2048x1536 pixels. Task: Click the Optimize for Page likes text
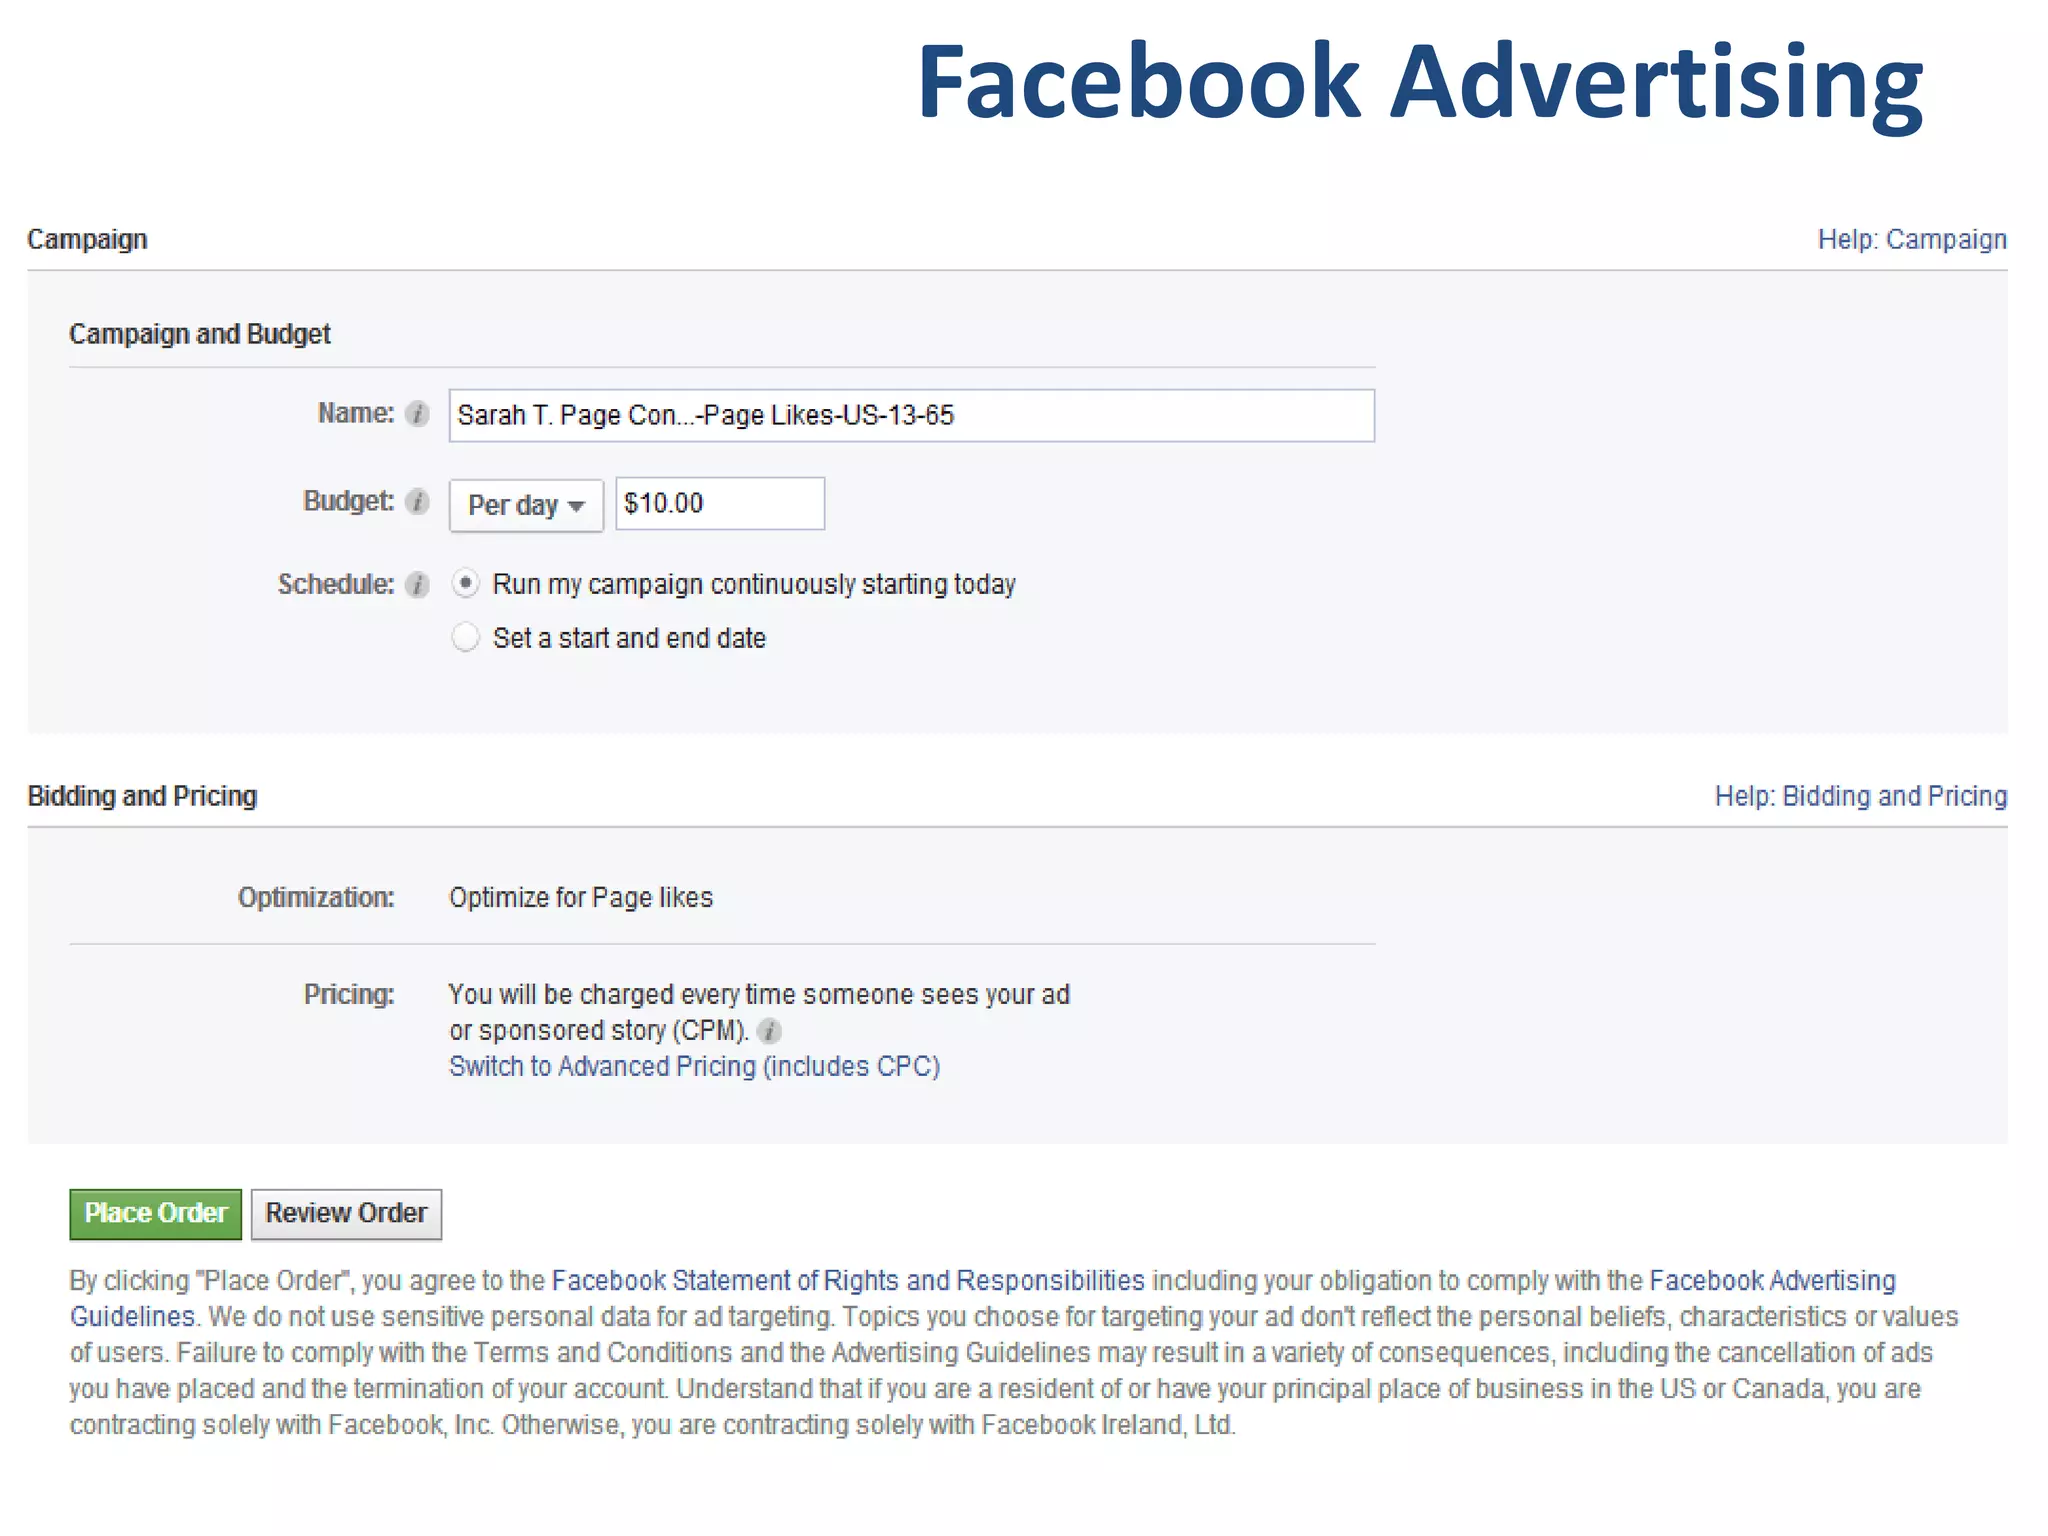click(x=581, y=898)
